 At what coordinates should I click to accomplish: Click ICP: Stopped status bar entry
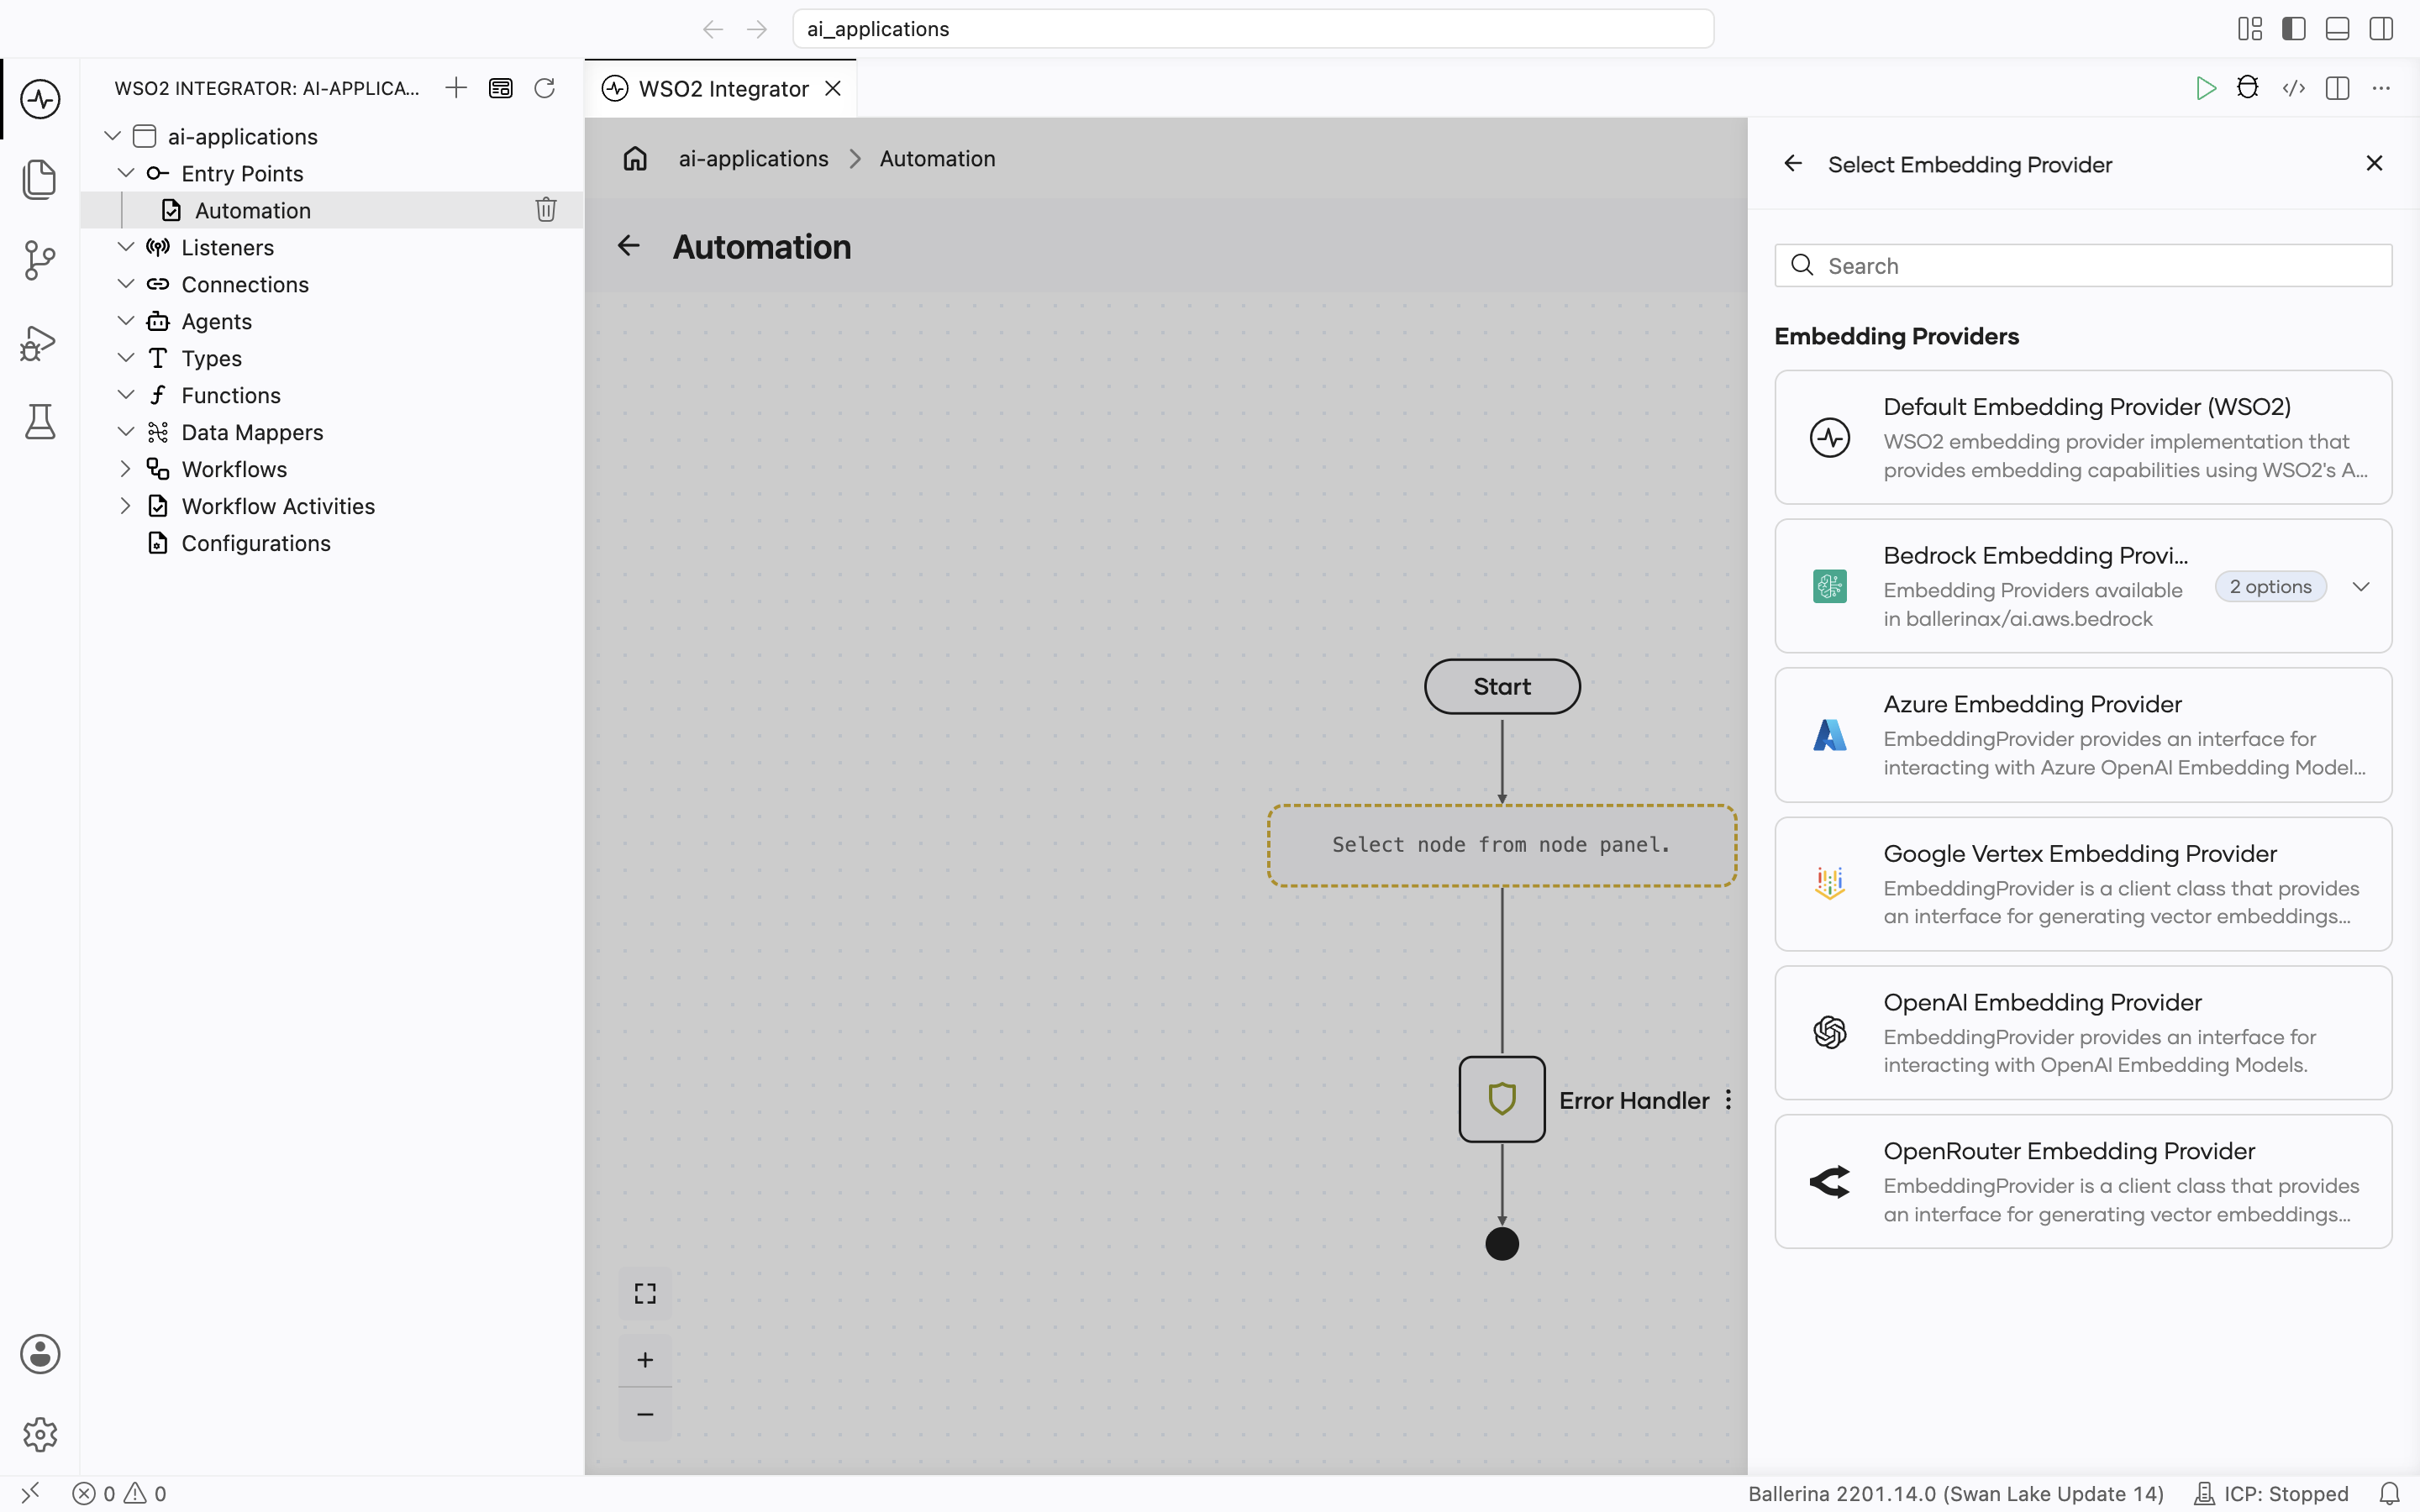point(2270,1494)
